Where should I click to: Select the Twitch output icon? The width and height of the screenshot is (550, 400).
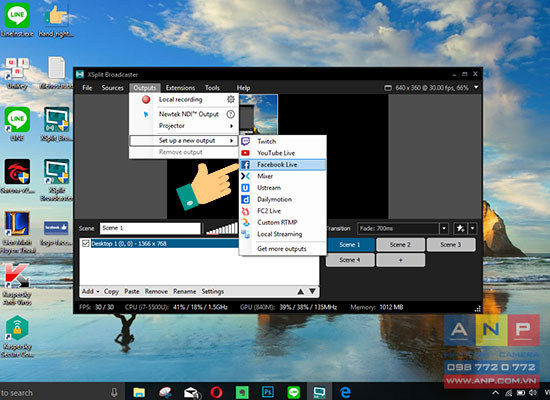(x=246, y=141)
